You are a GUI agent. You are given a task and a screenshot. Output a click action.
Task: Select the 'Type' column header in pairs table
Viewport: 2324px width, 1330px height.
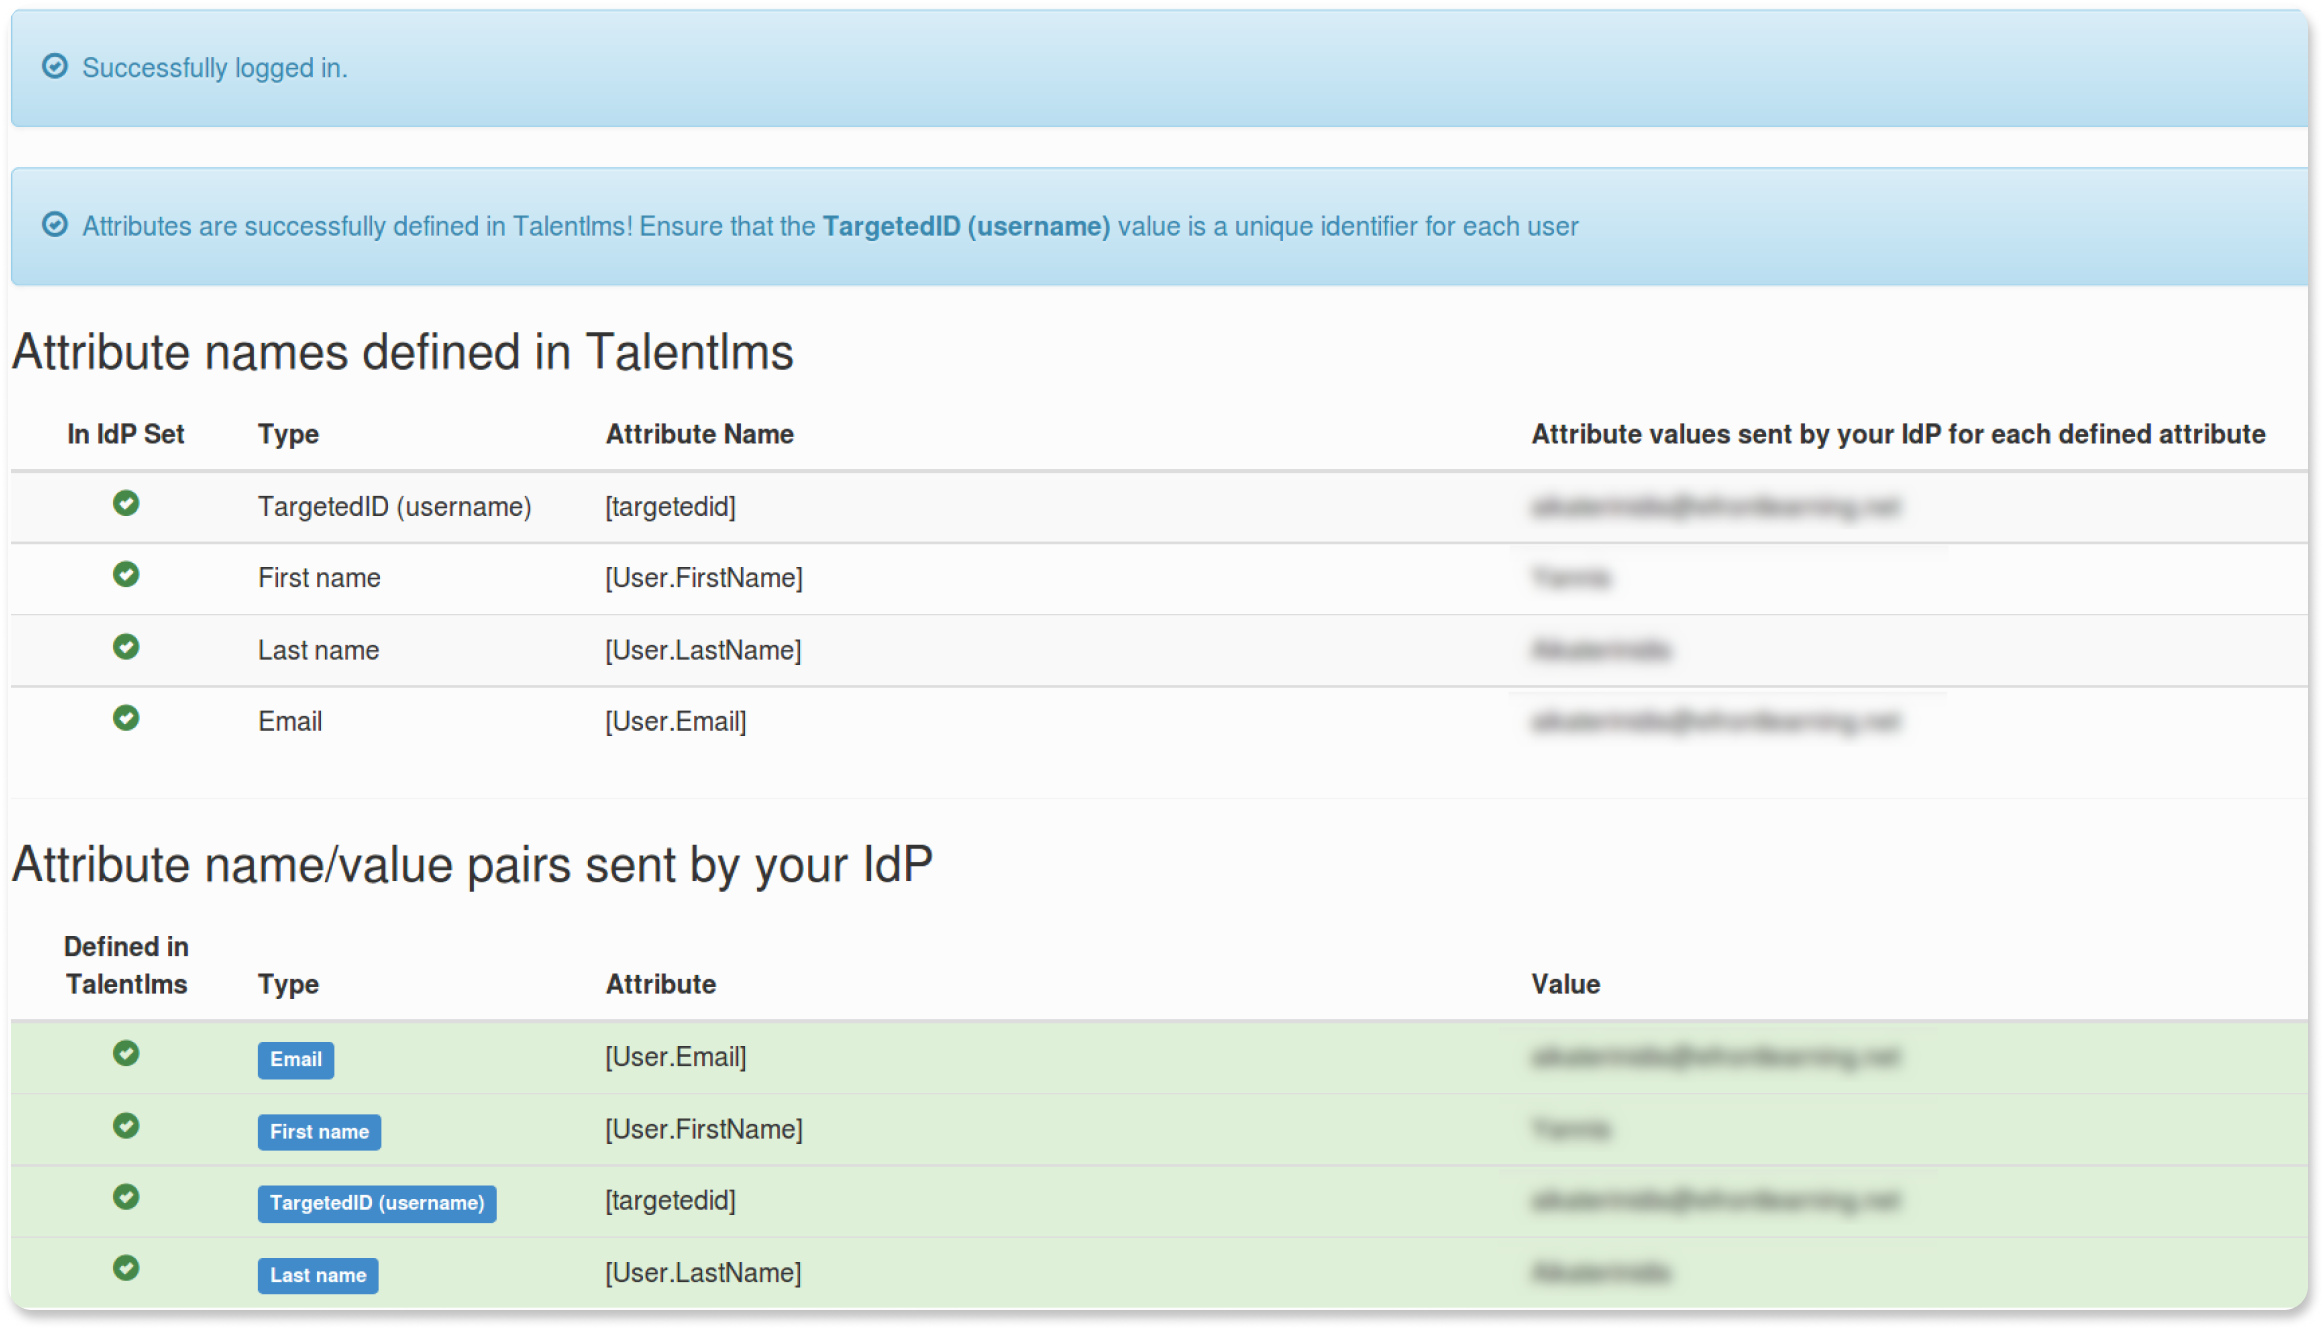[x=287, y=983]
